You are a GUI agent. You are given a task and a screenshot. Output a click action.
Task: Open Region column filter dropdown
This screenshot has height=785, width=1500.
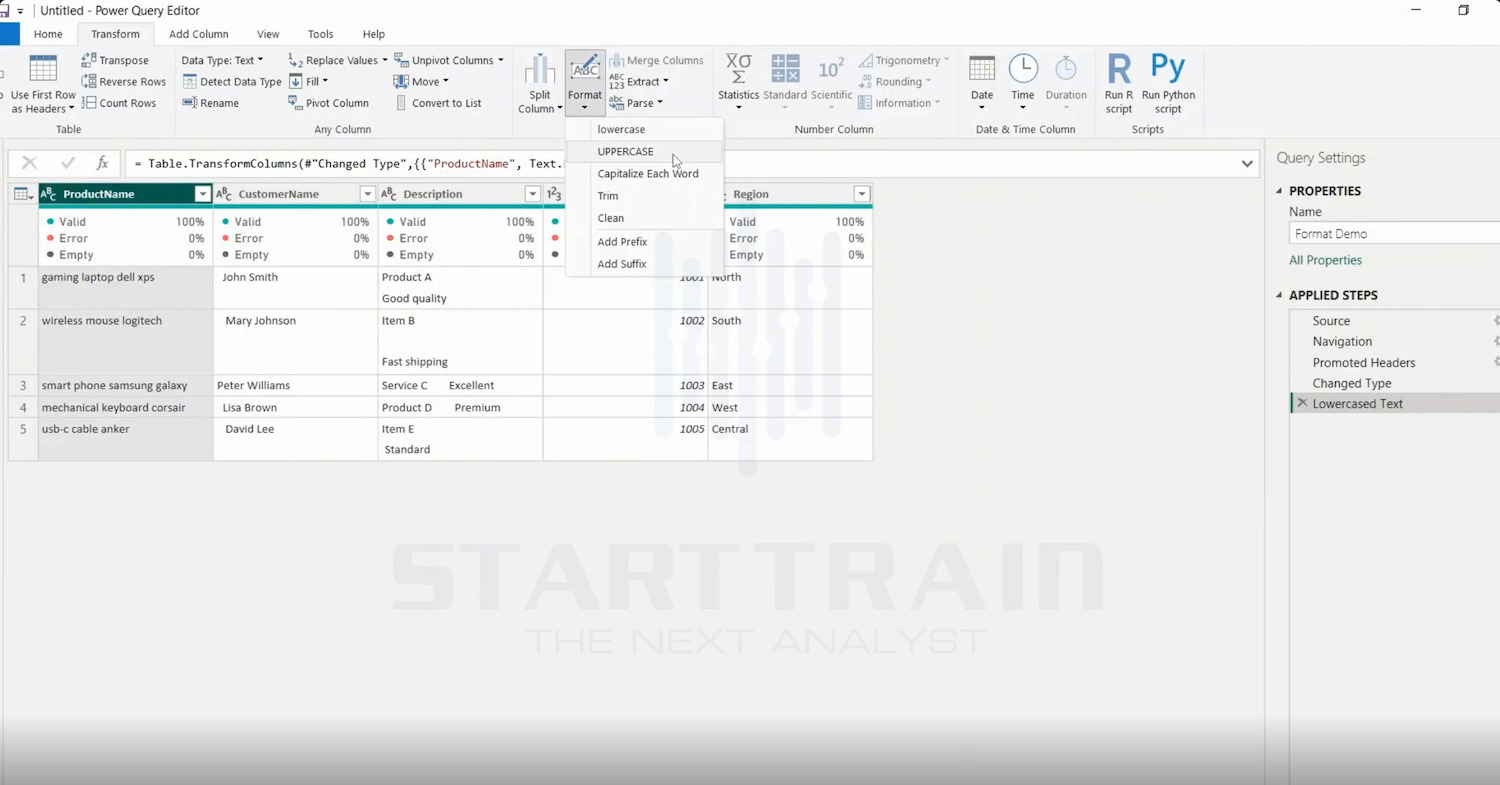[x=862, y=194]
